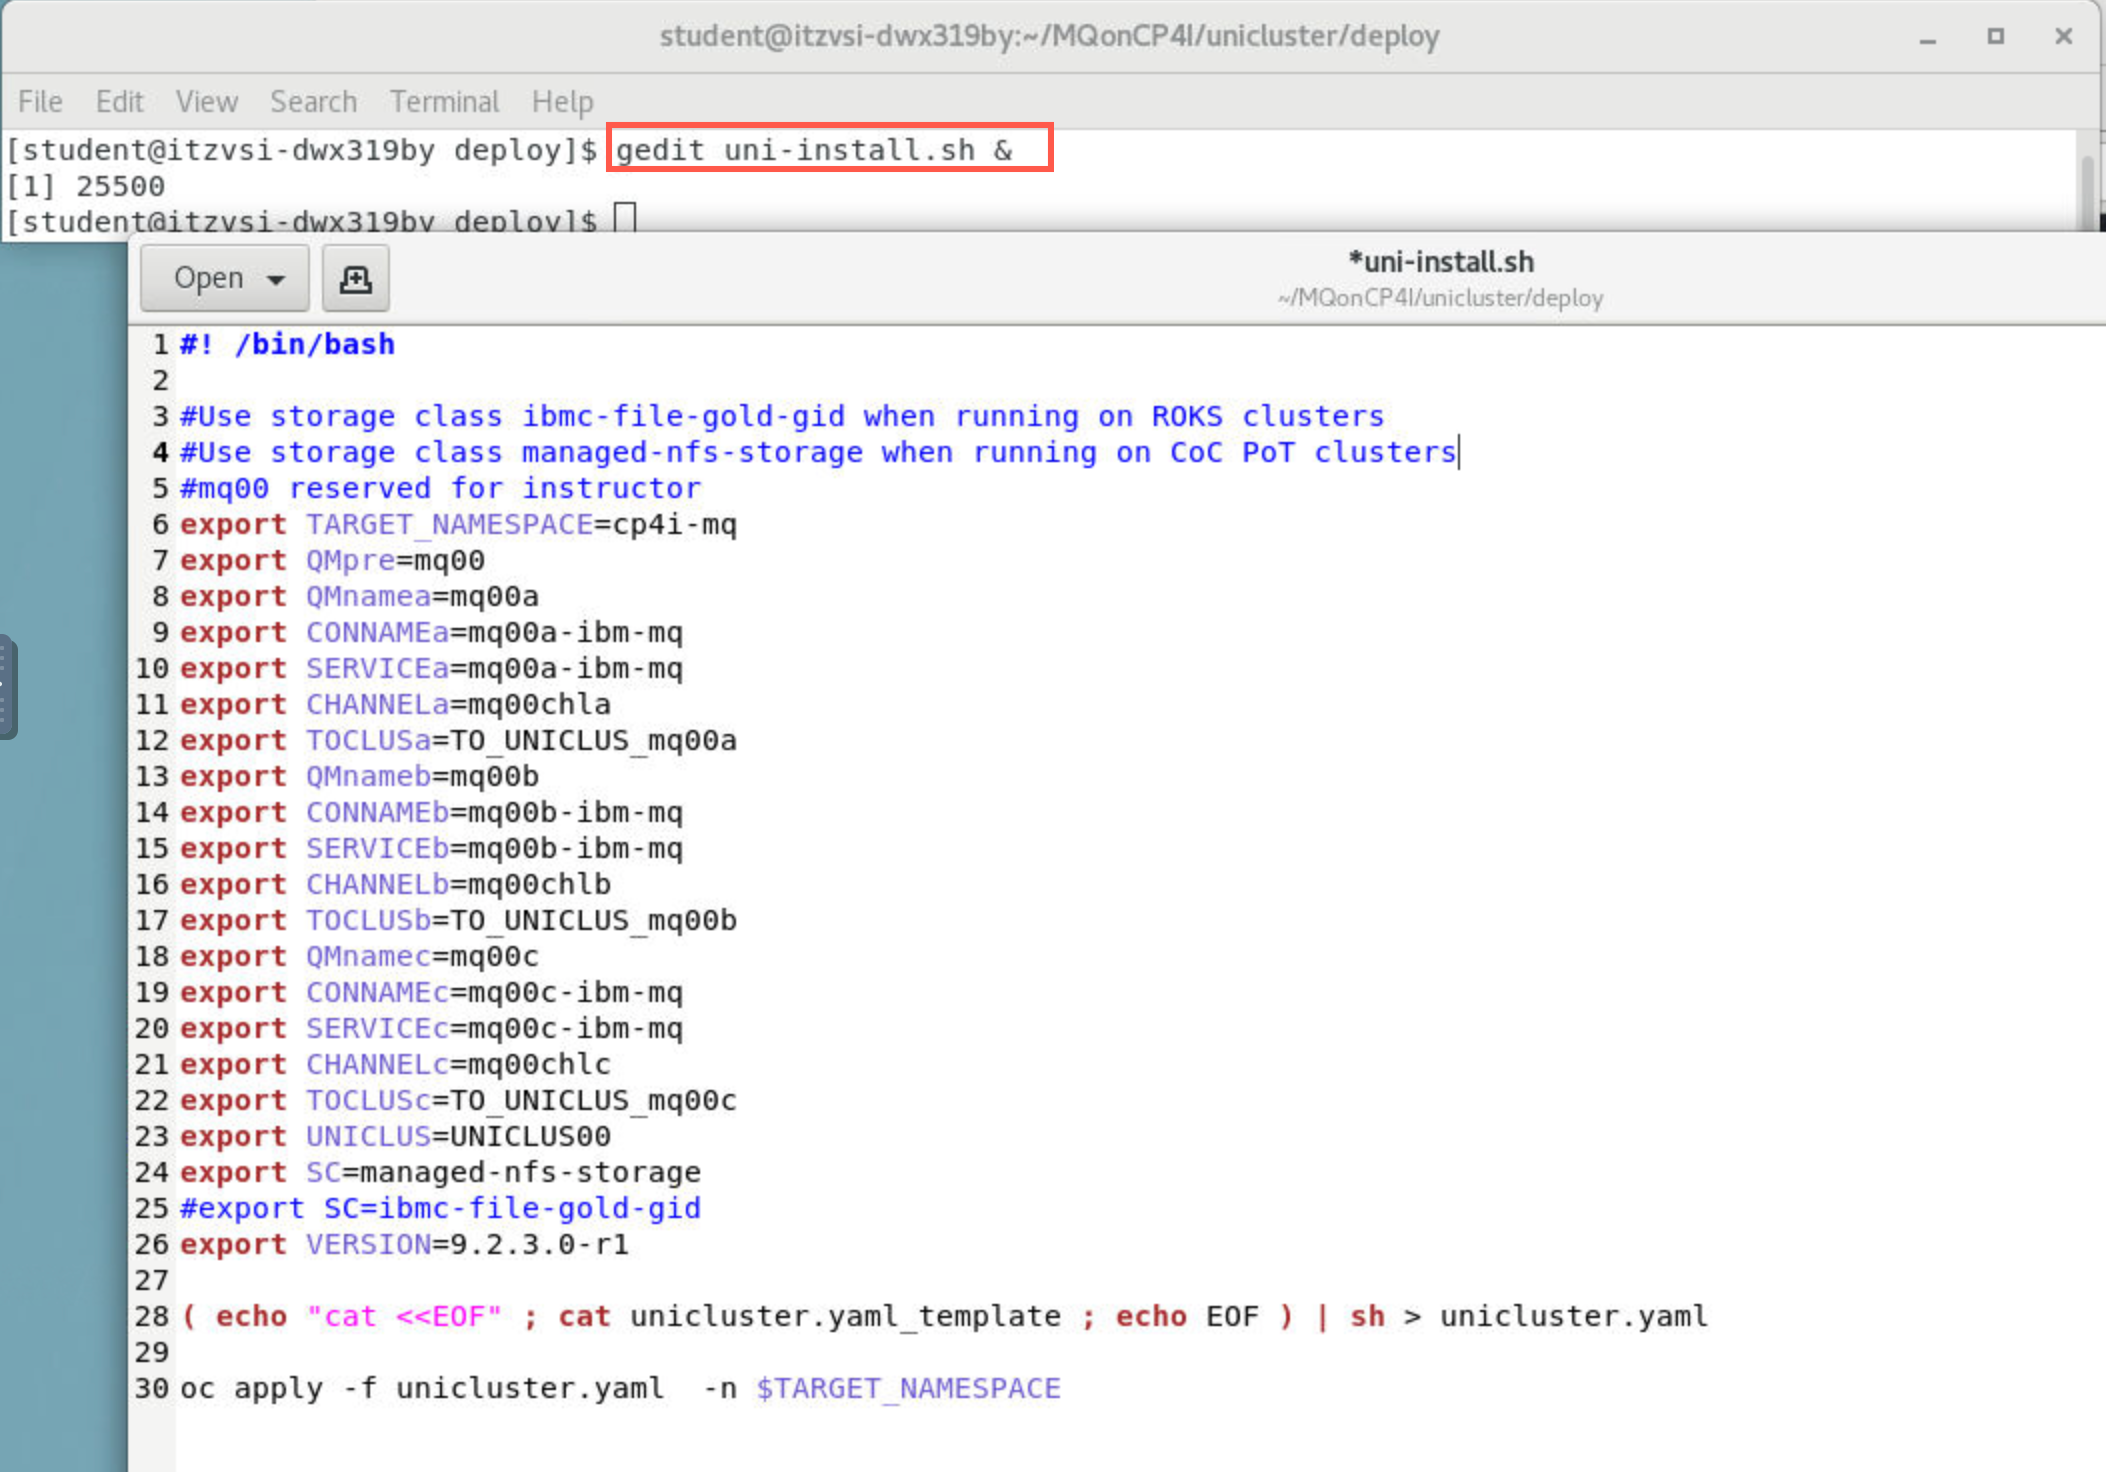
Task: Click the CHANNELa=mq00chla line
Action: 395,704
